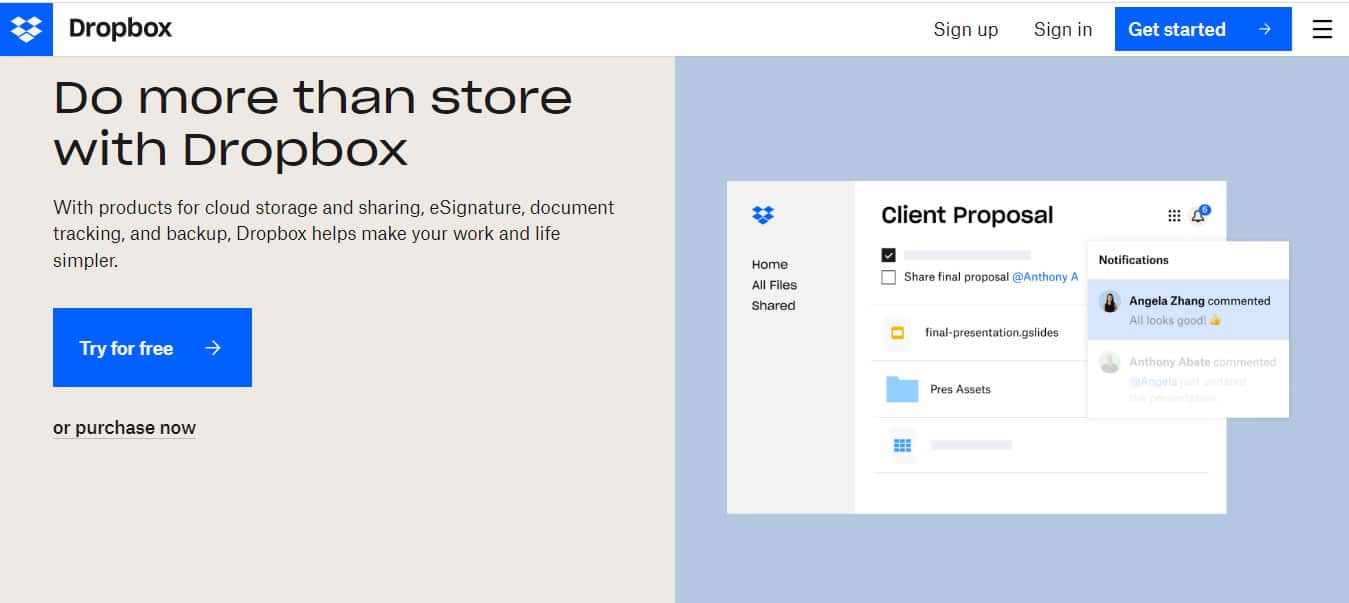Viewport: 1349px width, 603px height.
Task: Click the notification bell icon
Action: 1198,216
